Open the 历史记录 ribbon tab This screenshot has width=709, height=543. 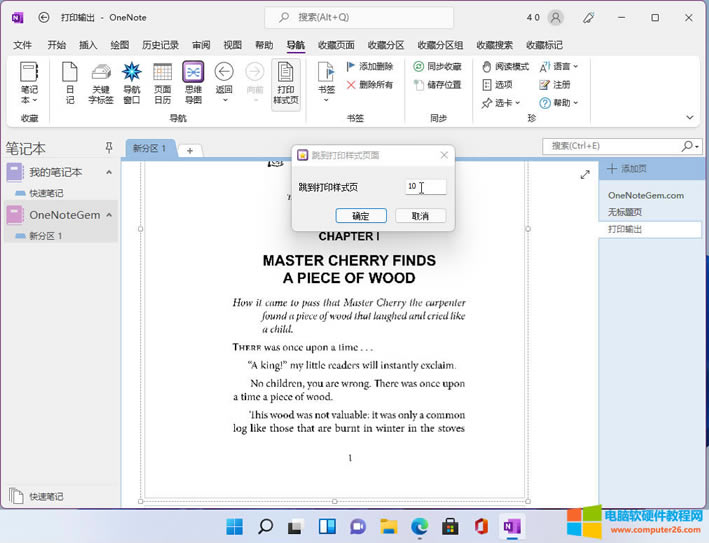[160, 45]
